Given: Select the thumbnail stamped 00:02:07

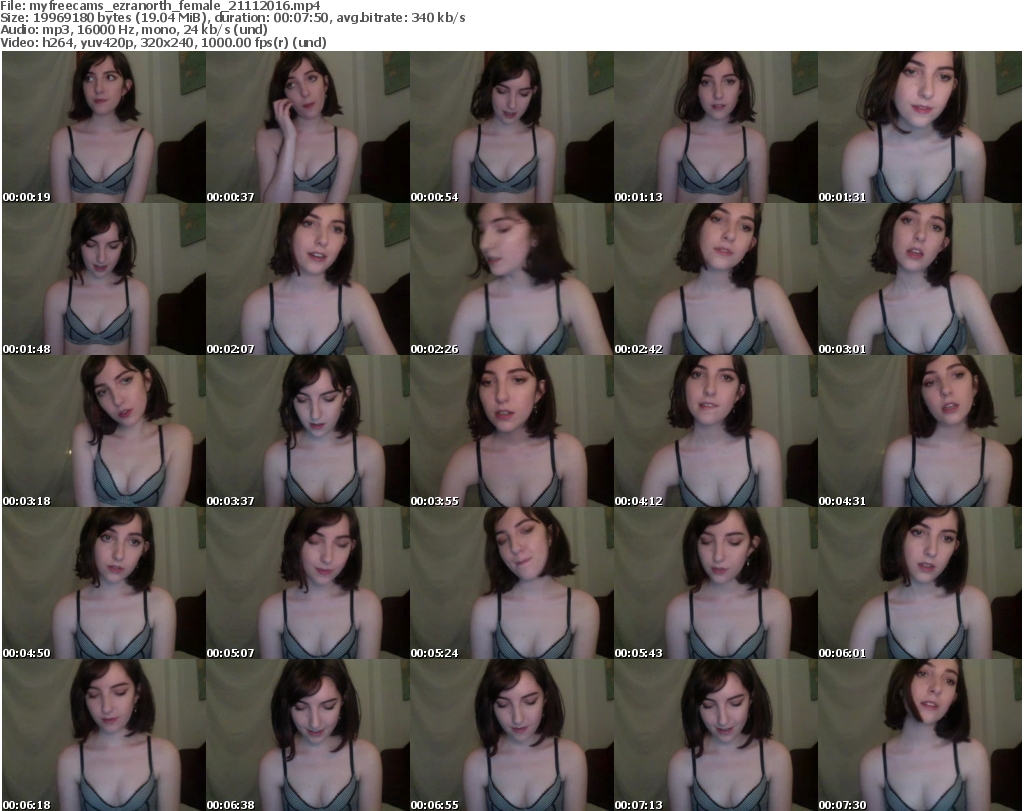Looking at the screenshot, I should (308, 279).
